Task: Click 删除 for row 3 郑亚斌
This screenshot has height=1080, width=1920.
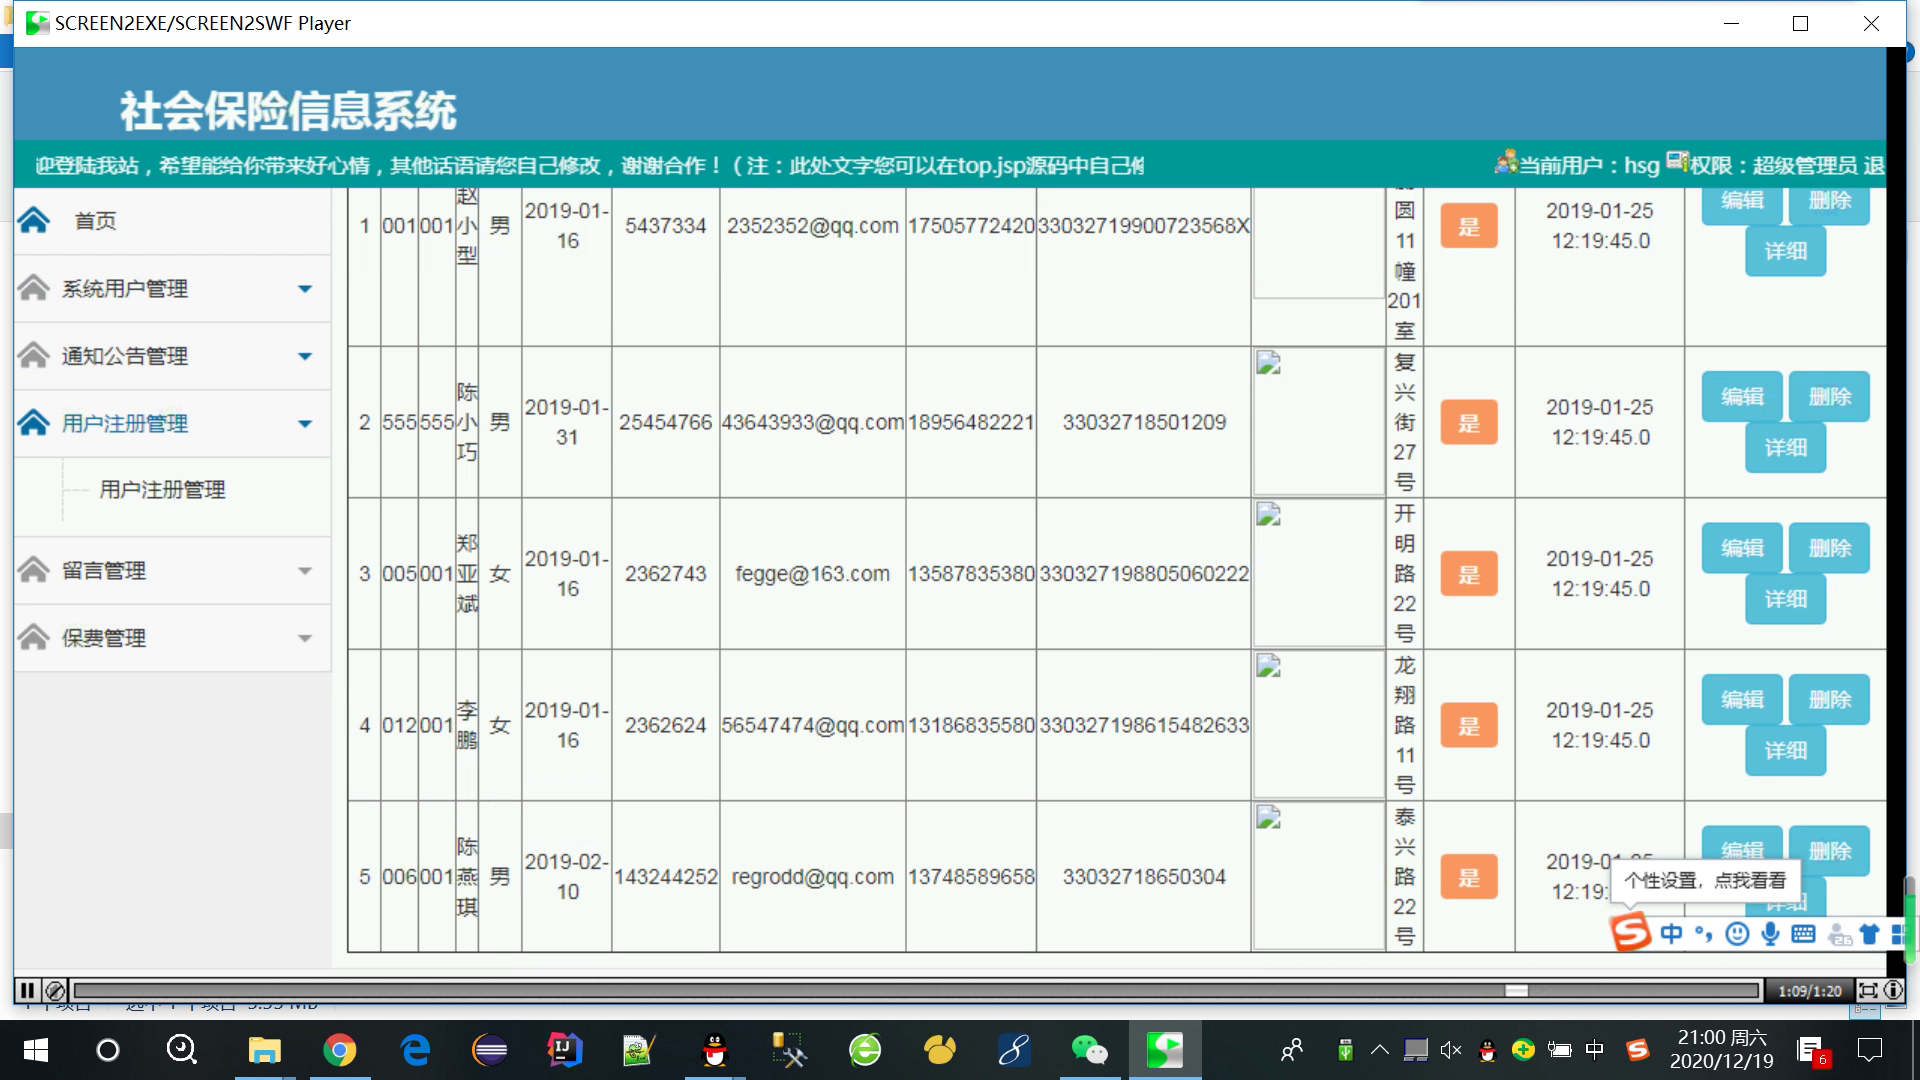Action: click(x=1829, y=548)
